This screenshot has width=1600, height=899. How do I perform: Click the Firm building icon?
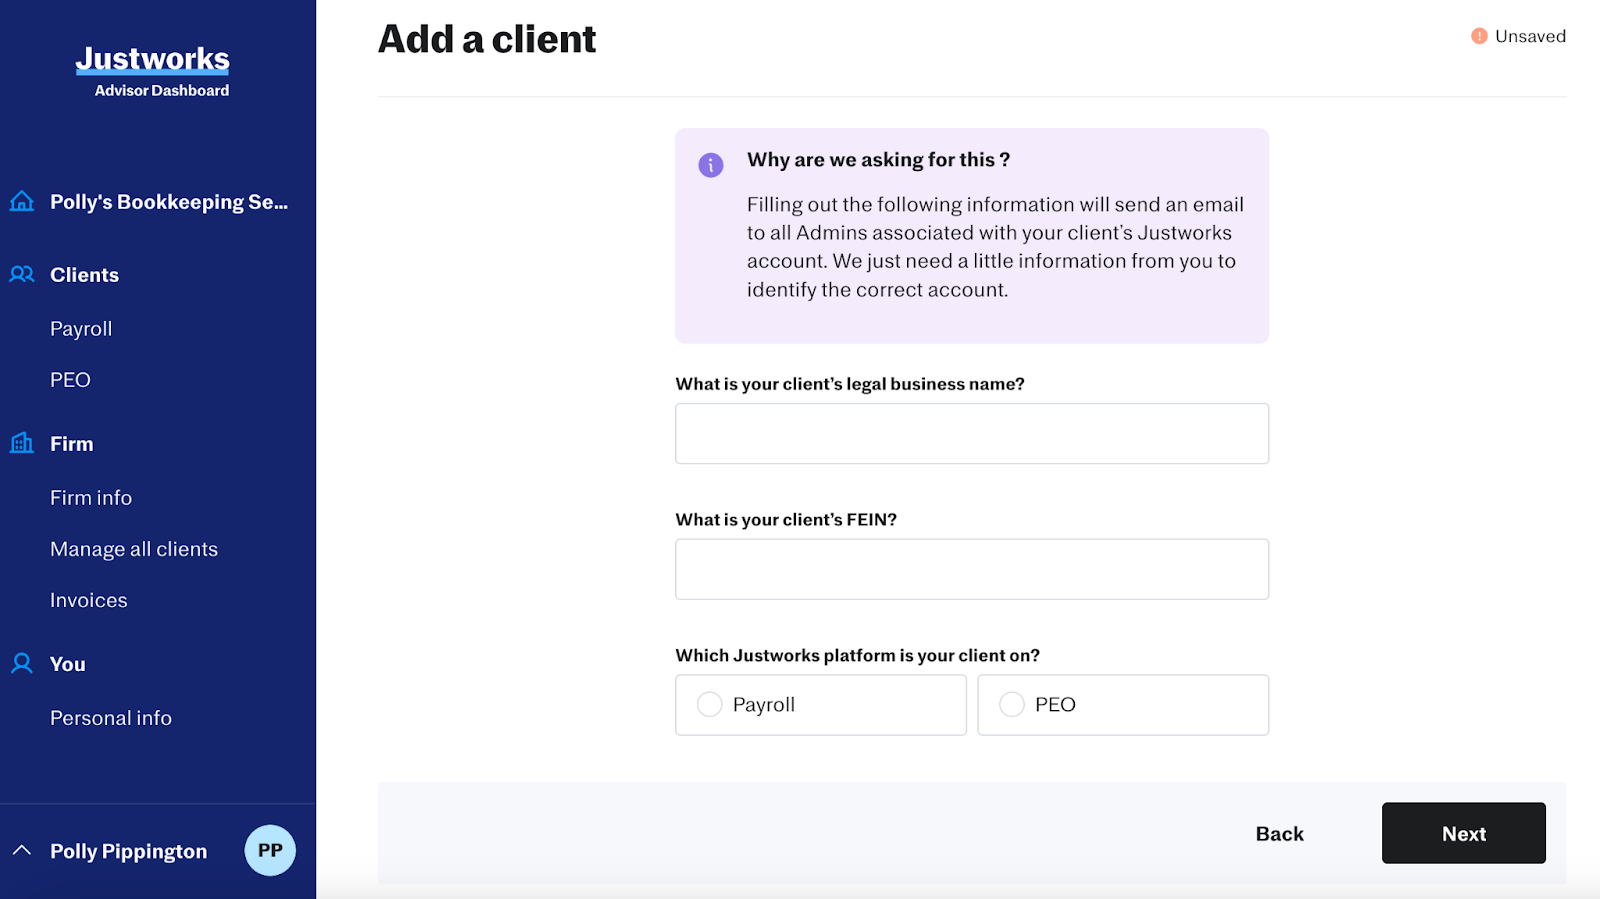pos(22,443)
